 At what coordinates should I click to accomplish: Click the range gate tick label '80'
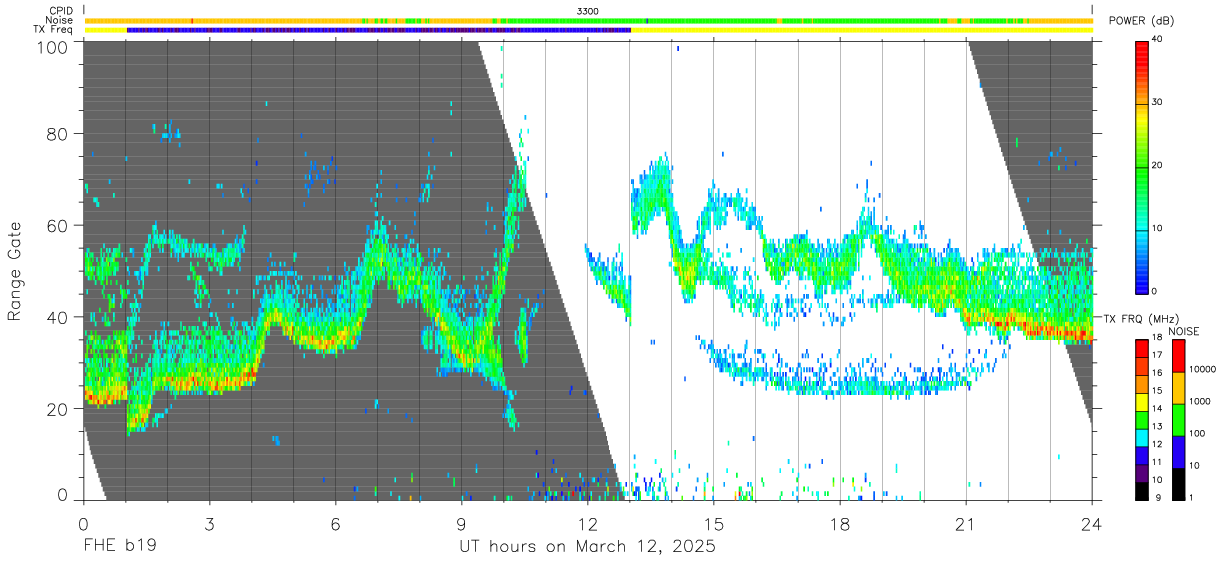[x=58, y=133]
